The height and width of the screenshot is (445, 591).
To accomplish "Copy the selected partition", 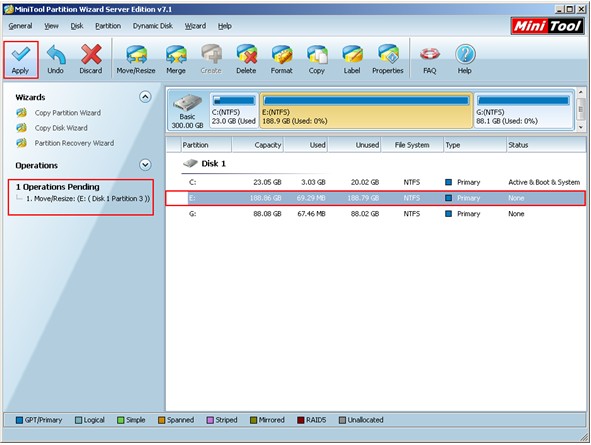I will (x=317, y=60).
